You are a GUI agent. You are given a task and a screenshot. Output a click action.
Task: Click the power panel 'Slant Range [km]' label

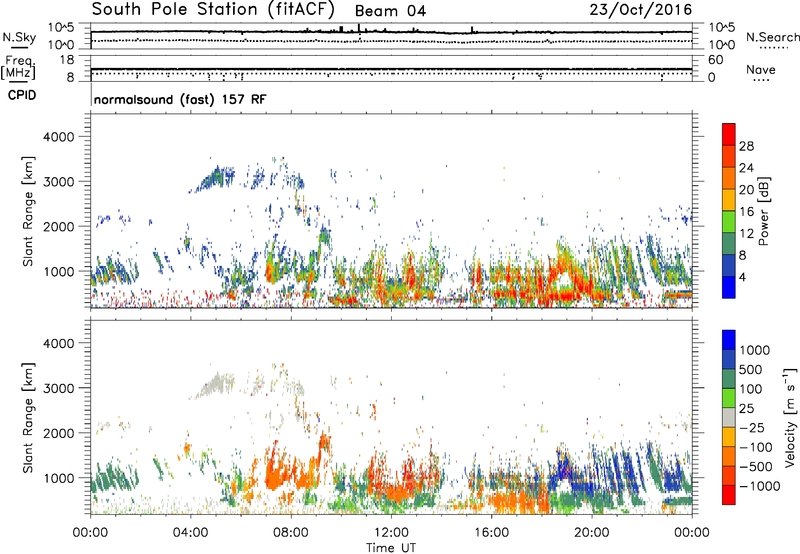click(x=28, y=211)
